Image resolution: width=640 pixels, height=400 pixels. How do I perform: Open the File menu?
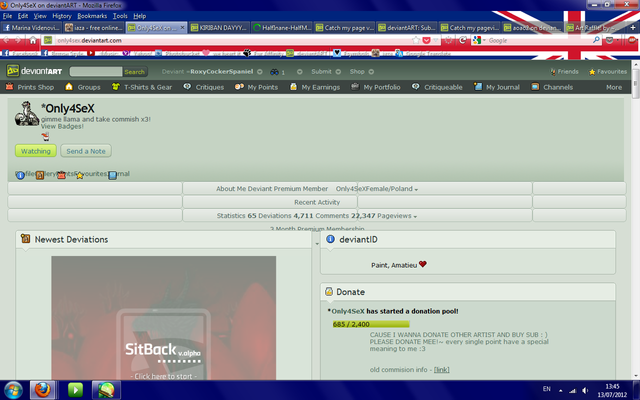point(7,16)
